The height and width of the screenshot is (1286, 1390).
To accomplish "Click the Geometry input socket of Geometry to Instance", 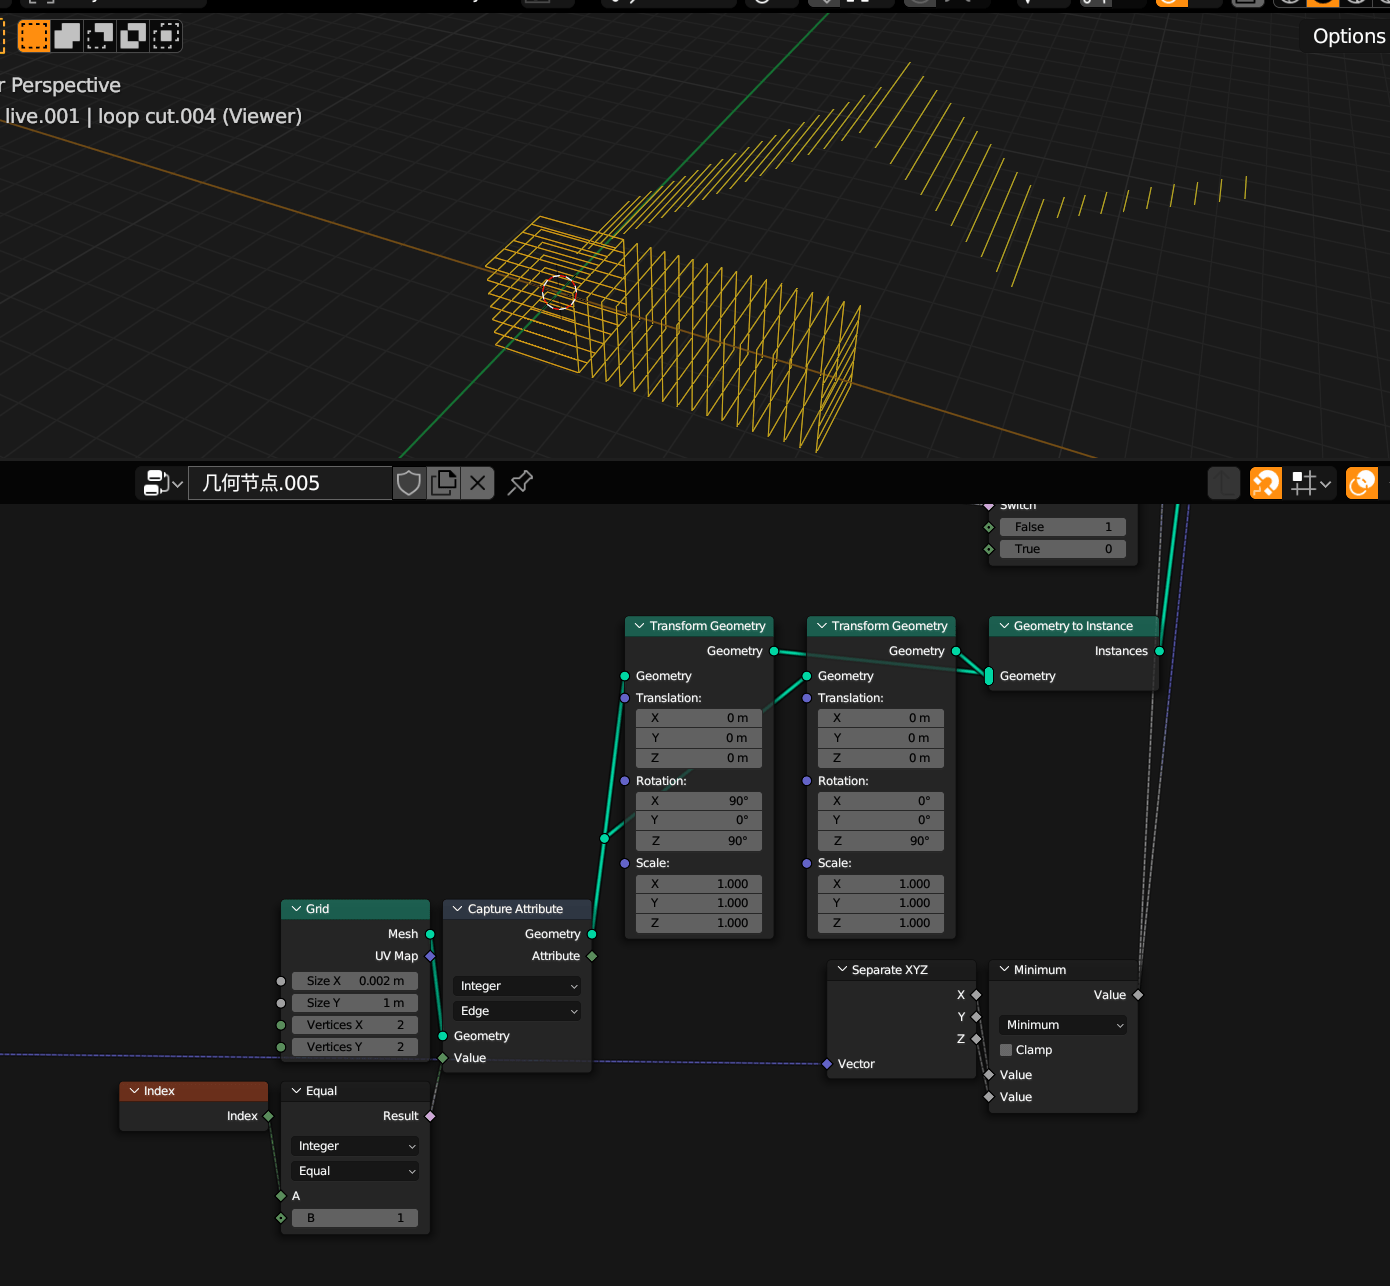I will pyautogui.click(x=989, y=676).
